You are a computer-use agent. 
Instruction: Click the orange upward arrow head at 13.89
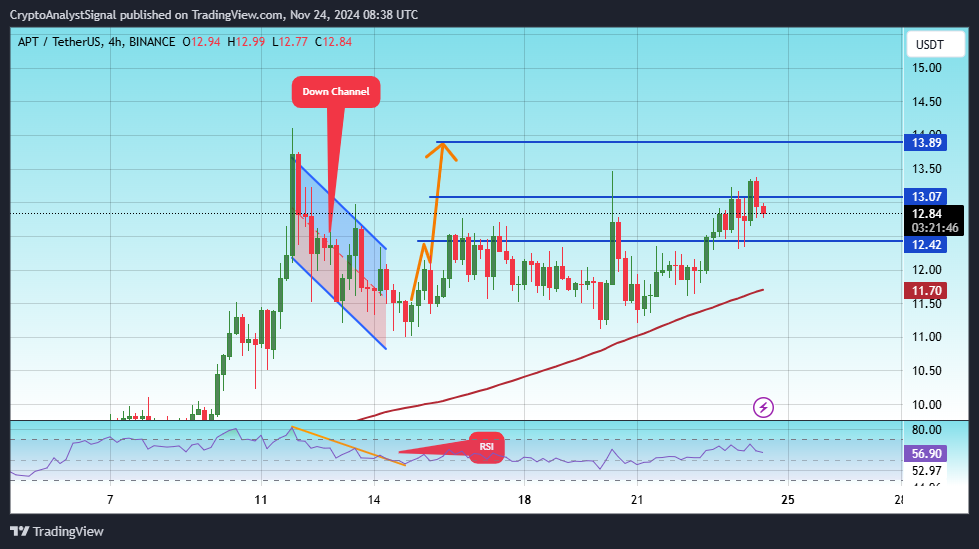point(442,151)
